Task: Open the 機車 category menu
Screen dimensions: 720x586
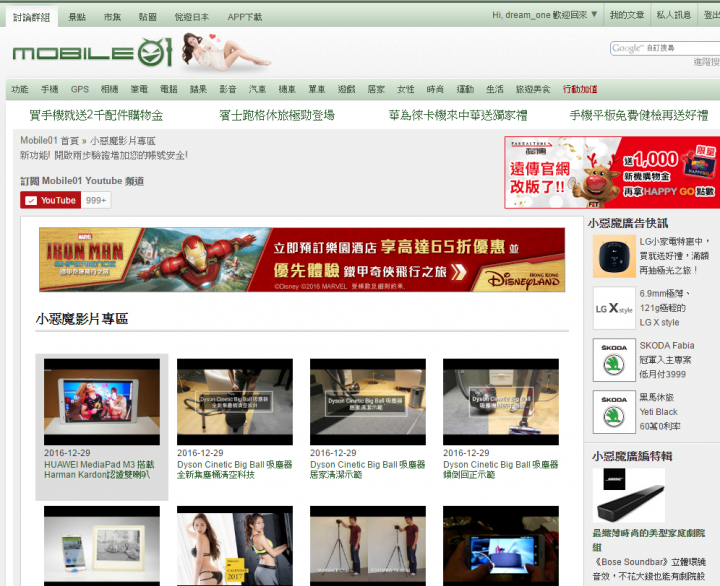Action: (x=287, y=89)
